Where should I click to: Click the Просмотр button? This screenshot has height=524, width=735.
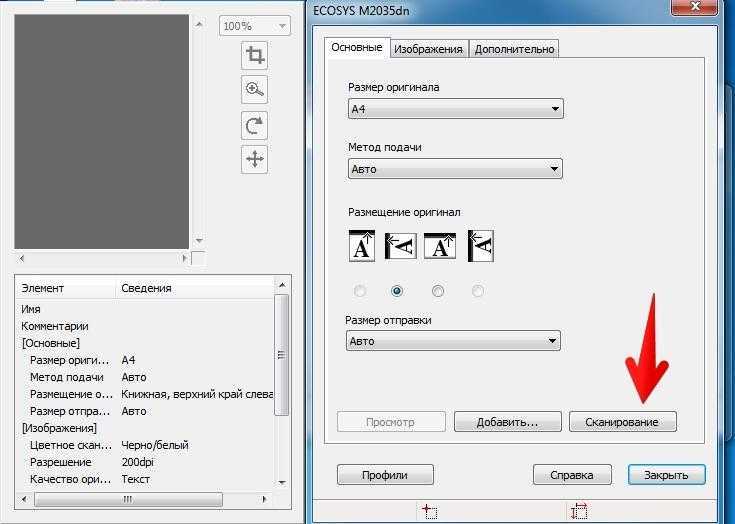pos(391,422)
